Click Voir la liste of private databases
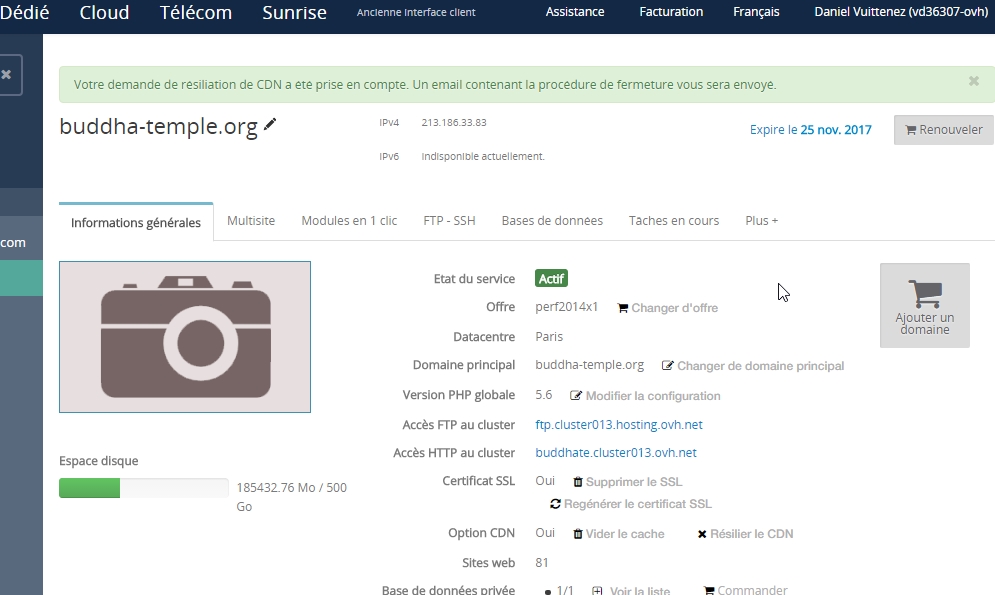 click(631, 590)
